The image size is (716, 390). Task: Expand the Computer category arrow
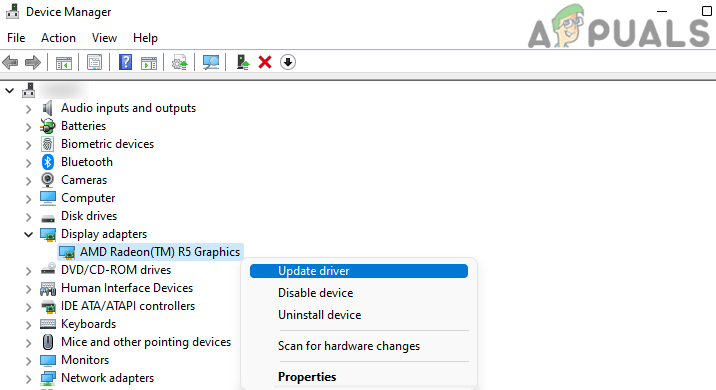(28, 199)
